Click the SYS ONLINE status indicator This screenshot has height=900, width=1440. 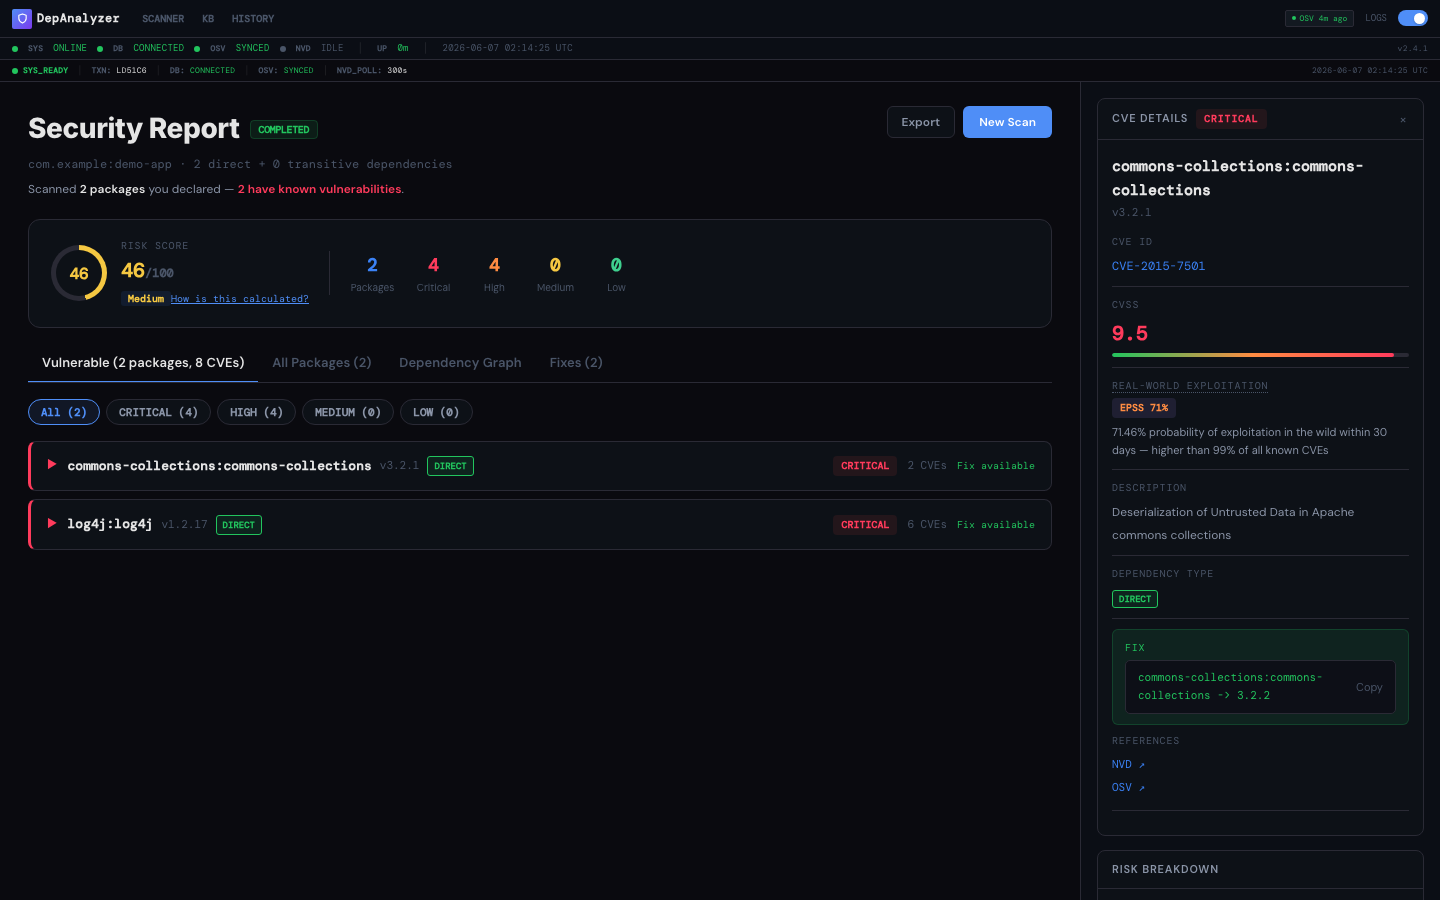point(50,48)
